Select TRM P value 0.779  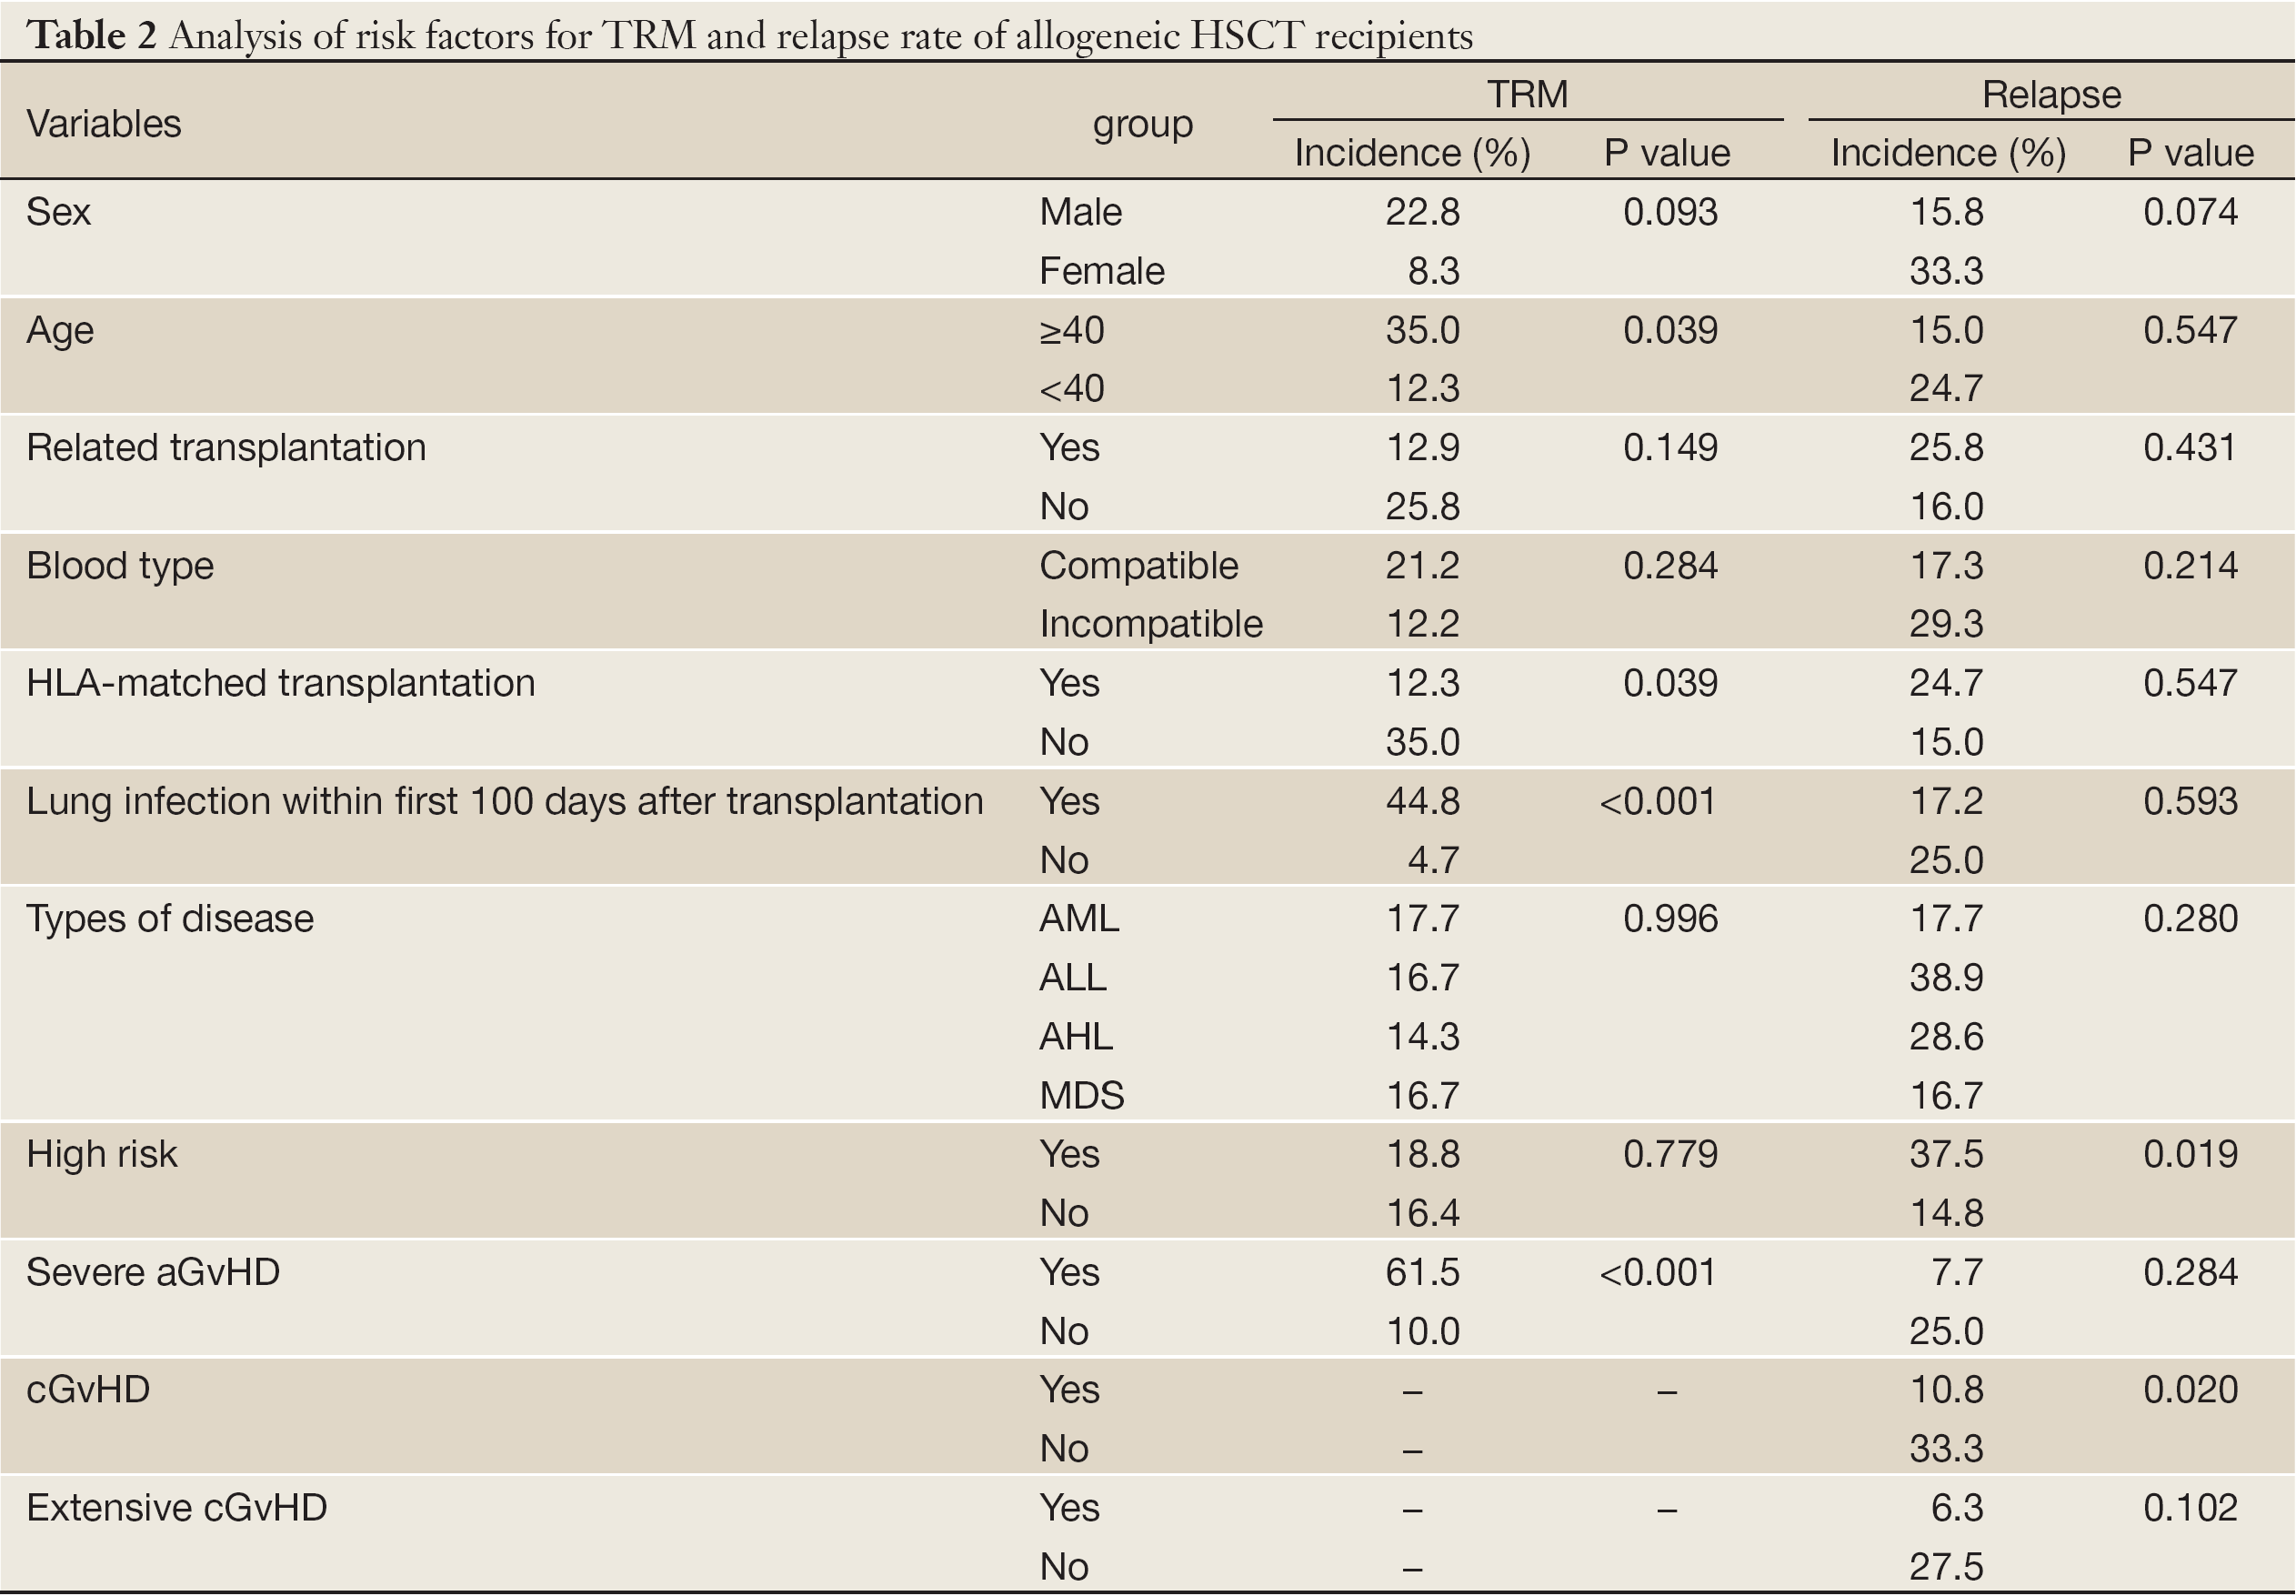(x=1670, y=1154)
